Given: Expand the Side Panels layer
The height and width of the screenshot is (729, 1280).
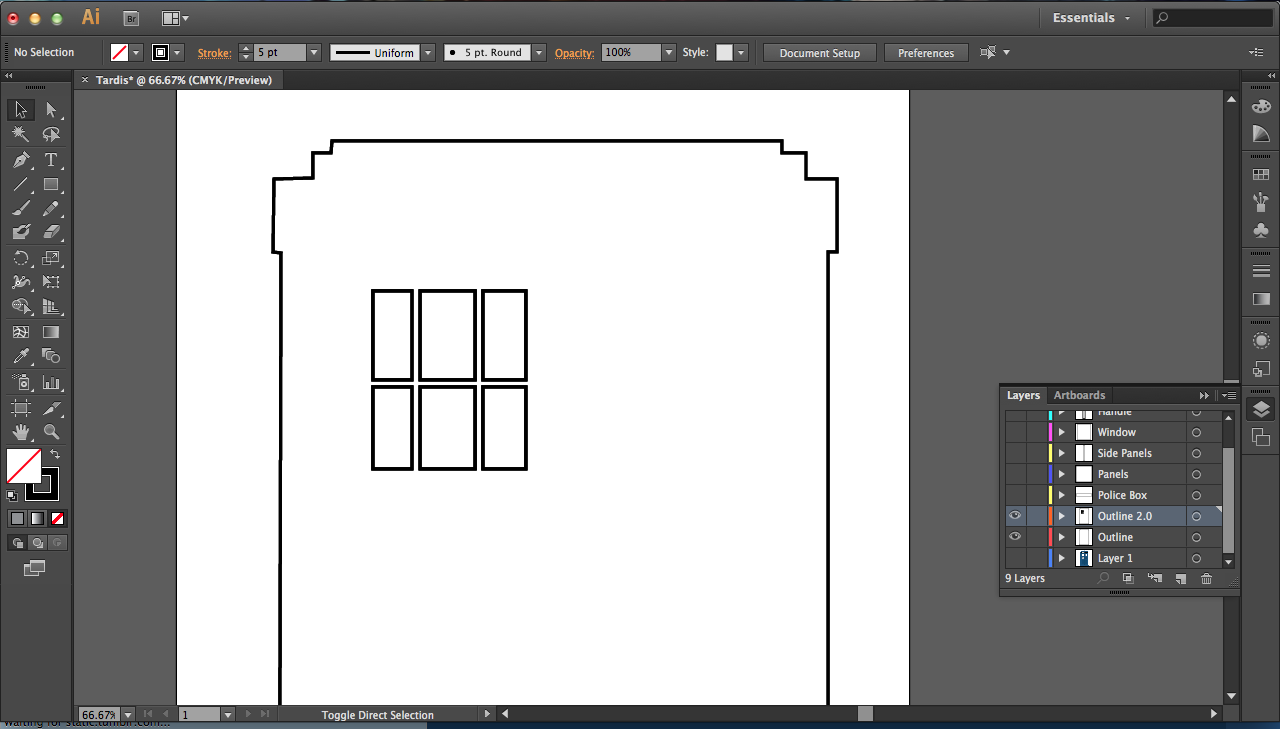Looking at the screenshot, I should [1062, 453].
